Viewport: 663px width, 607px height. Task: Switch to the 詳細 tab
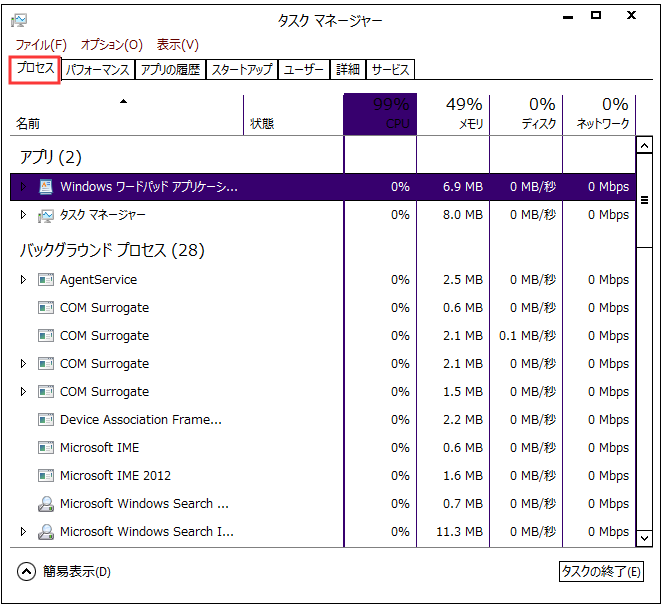348,69
